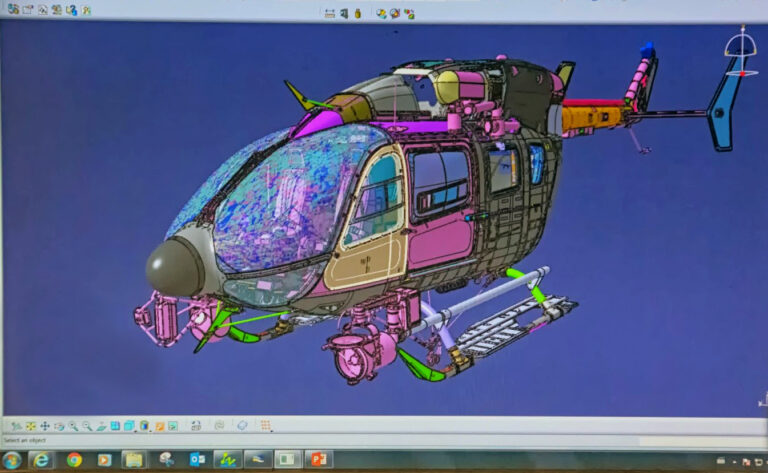
Task: Select the Rotate view tool
Action: 59,426
